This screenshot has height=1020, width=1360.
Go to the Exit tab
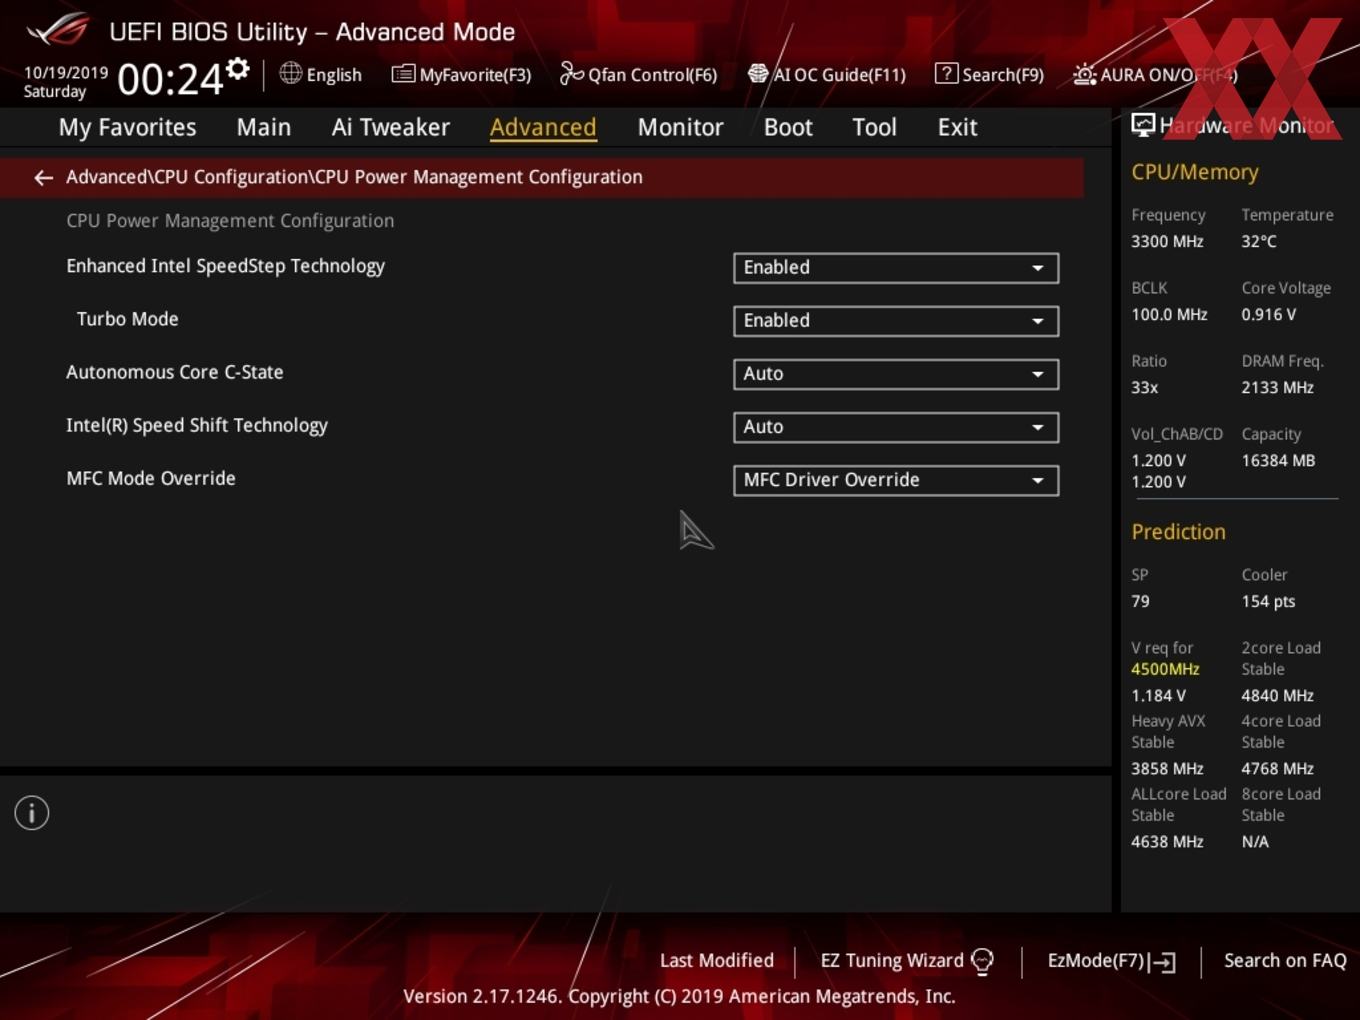tap(957, 127)
